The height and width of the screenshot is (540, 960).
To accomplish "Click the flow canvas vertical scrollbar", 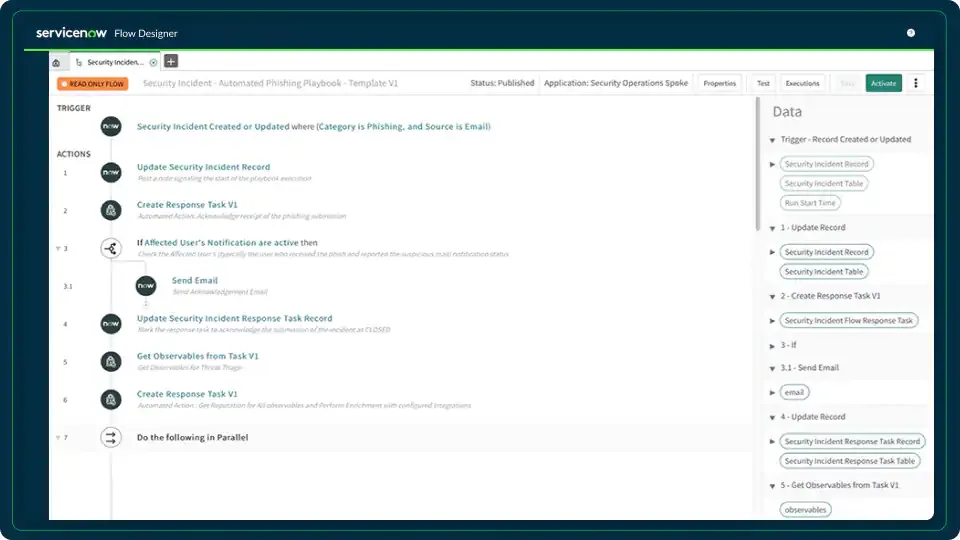I will click(x=757, y=164).
